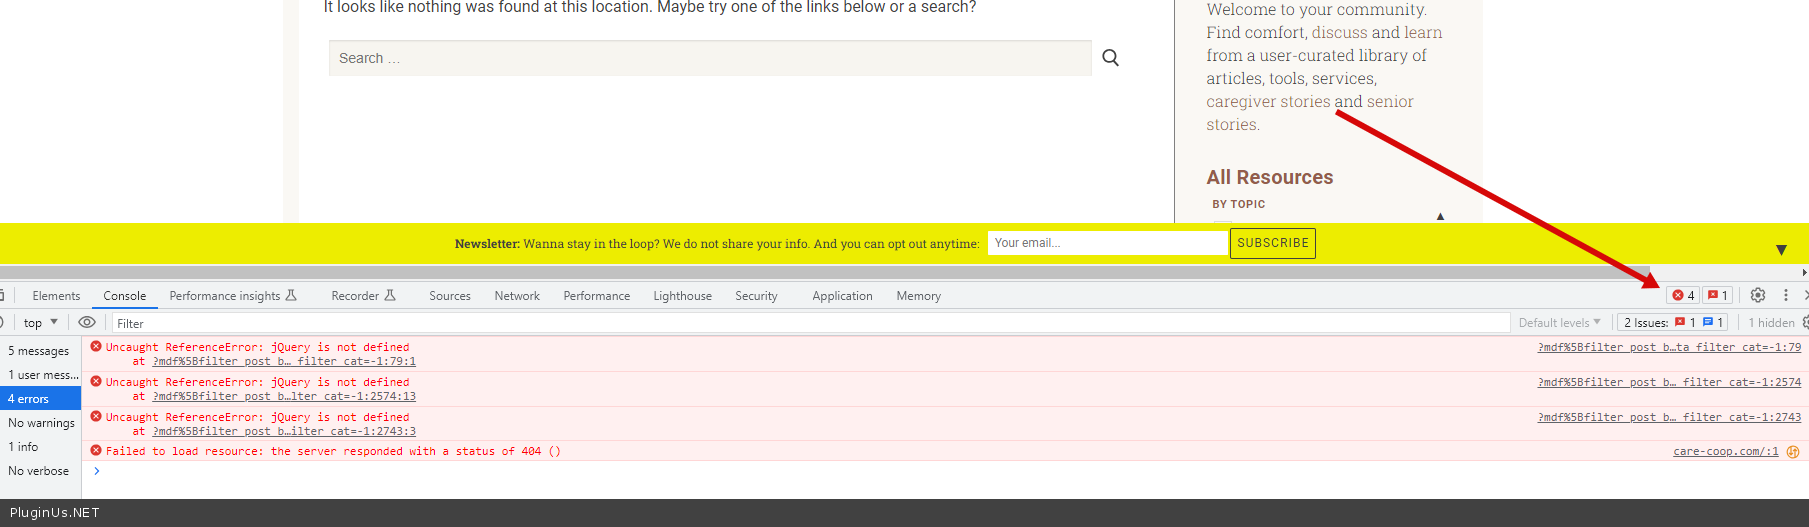Click the SUBSCRIBE button

tap(1272, 243)
